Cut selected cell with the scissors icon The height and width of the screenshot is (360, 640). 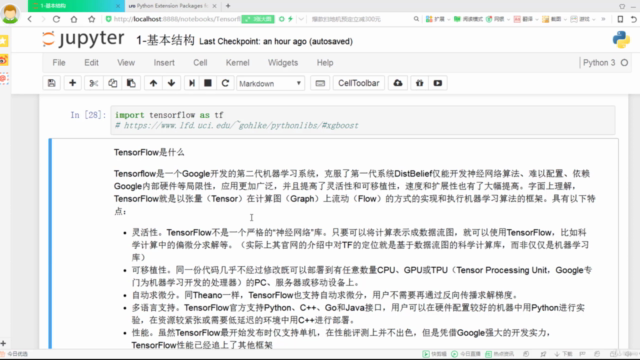click(x=93, y=83)
